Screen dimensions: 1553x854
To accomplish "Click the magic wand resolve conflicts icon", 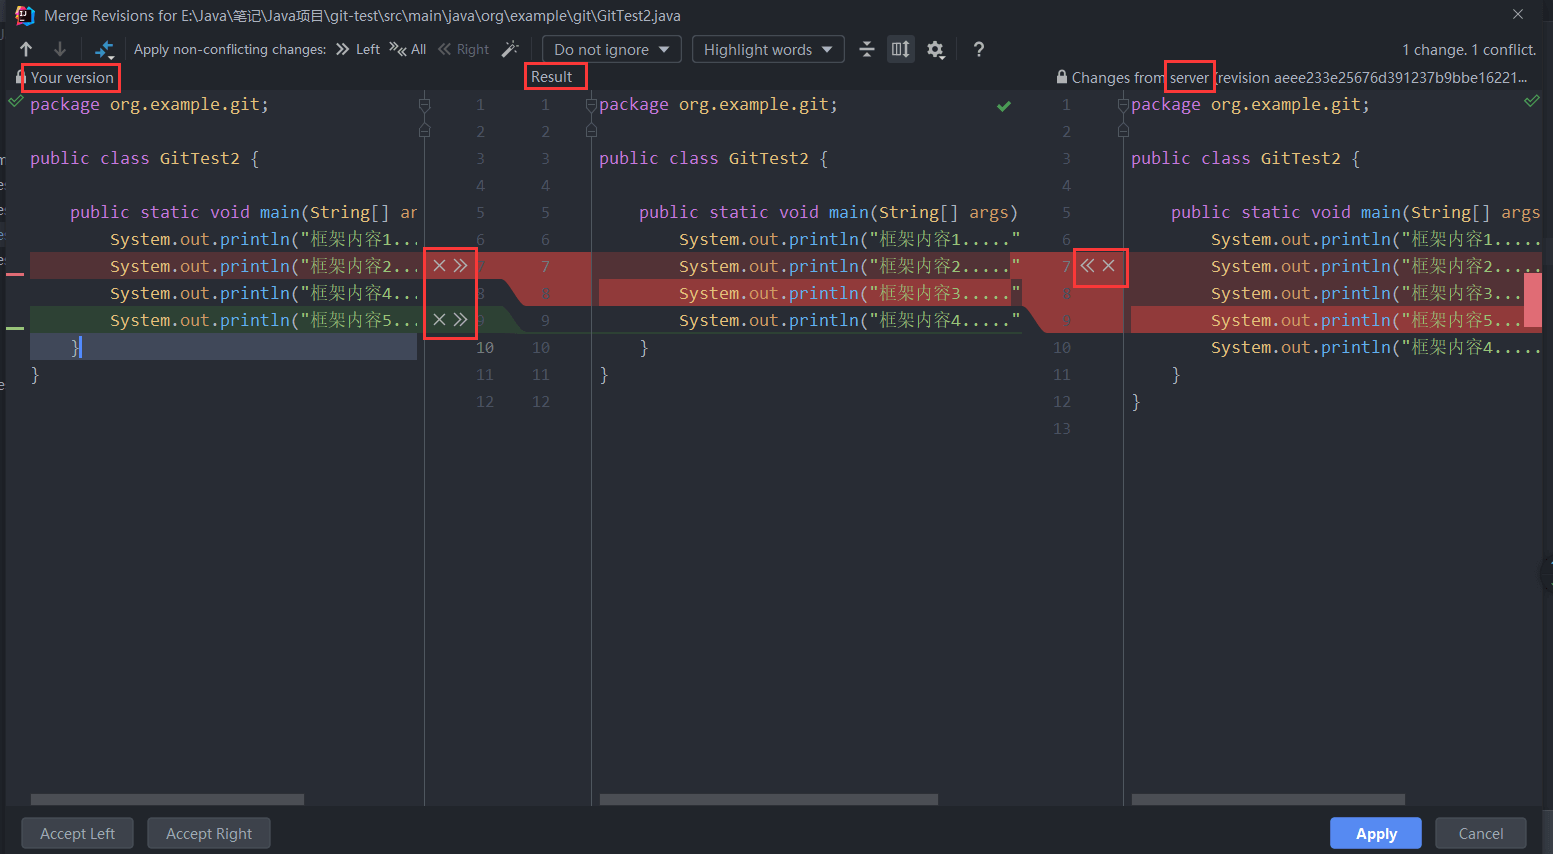I will (x=510, y=49).
